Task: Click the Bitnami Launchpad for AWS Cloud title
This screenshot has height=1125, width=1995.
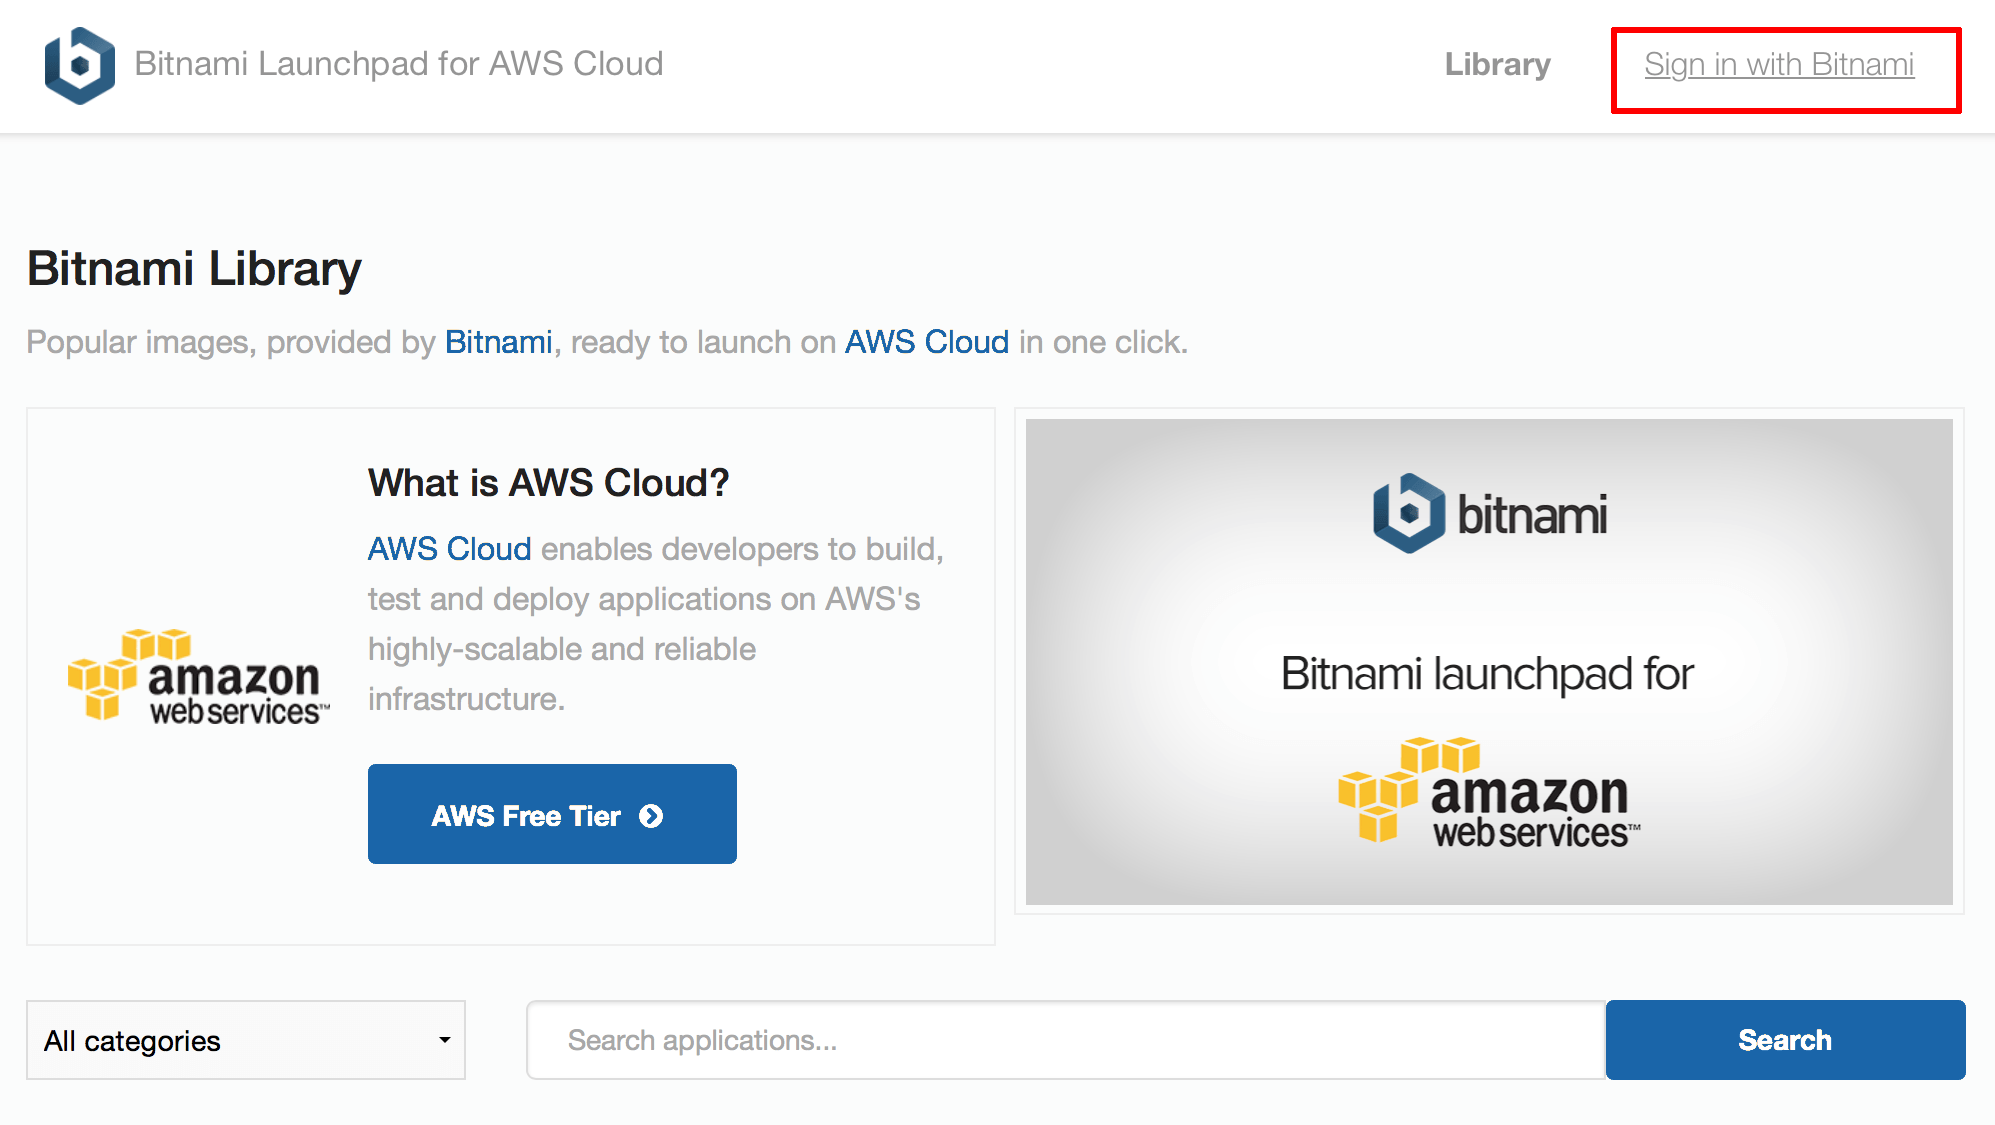Action: (x=399, y=64)
